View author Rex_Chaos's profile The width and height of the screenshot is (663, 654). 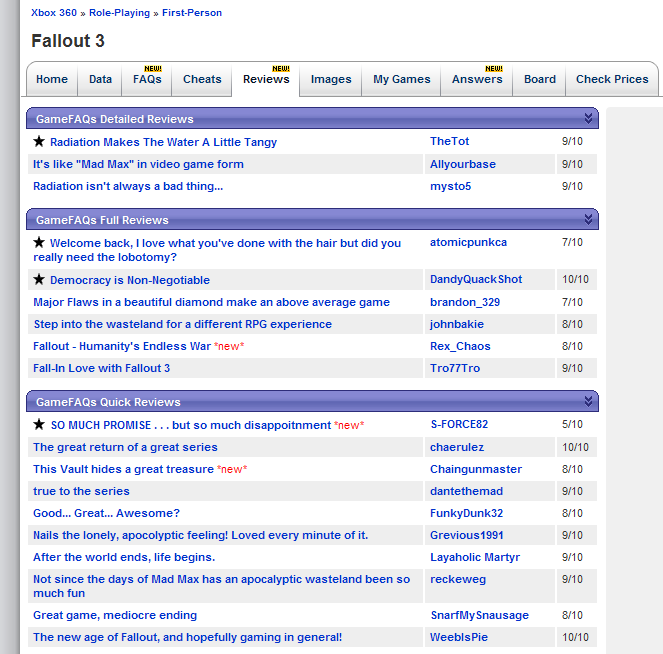[460, 346]
